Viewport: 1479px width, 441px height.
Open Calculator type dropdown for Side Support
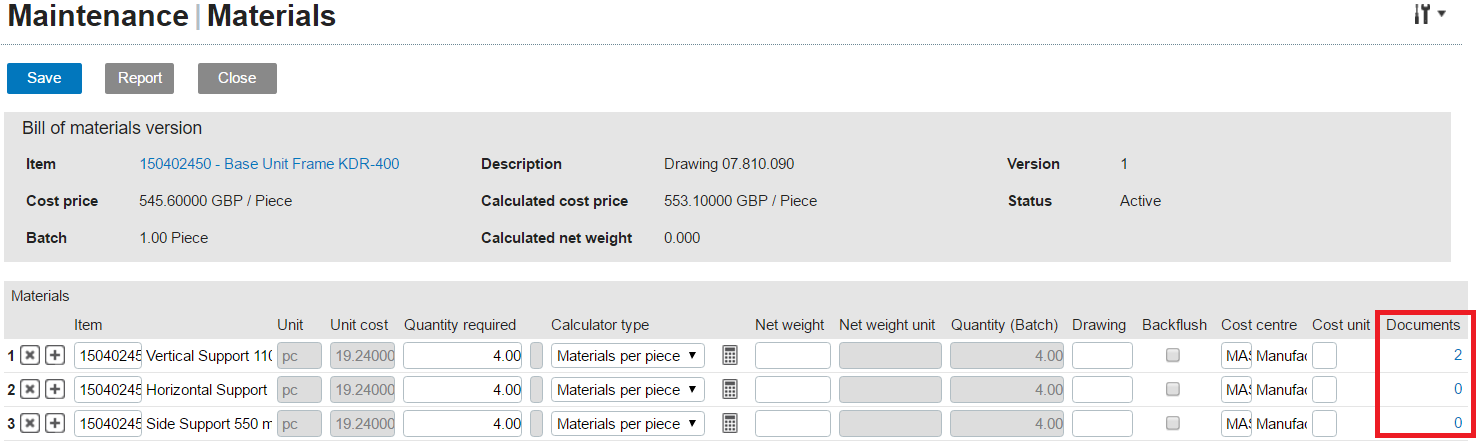(627, 424)
